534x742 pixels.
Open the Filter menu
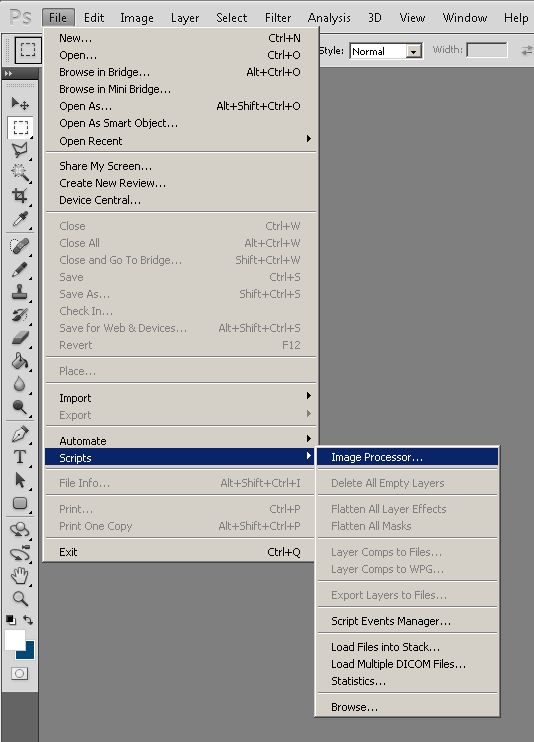278,18
